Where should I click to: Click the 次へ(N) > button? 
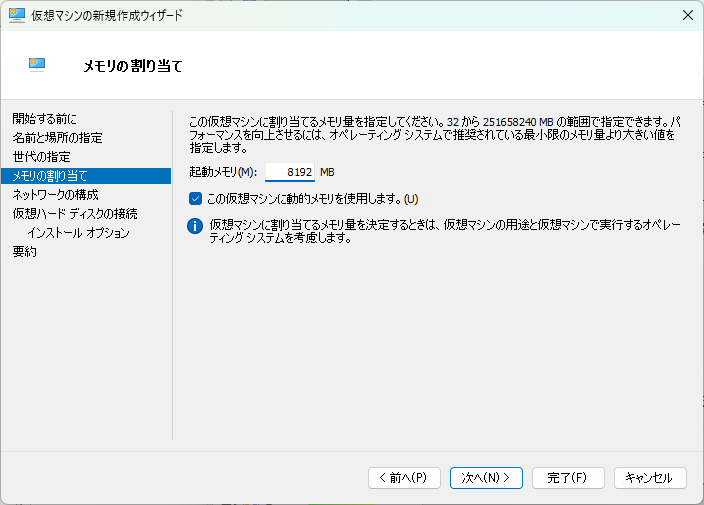[x=486, y=478]
